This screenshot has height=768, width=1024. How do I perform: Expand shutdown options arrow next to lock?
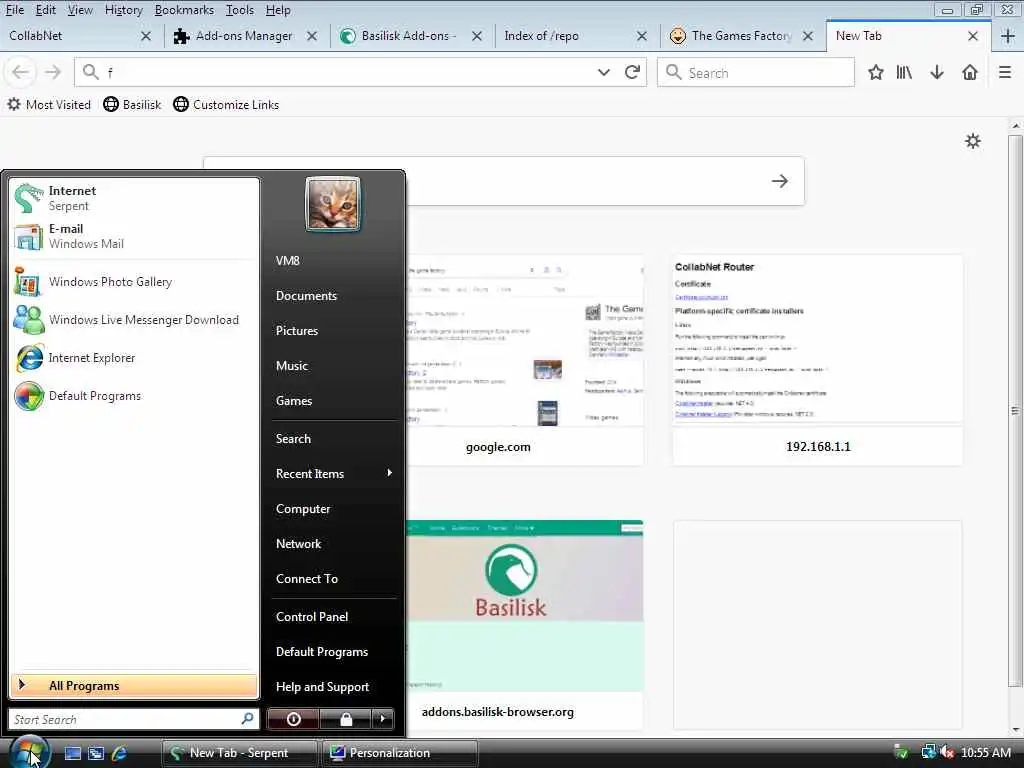(x=383, y=719)
